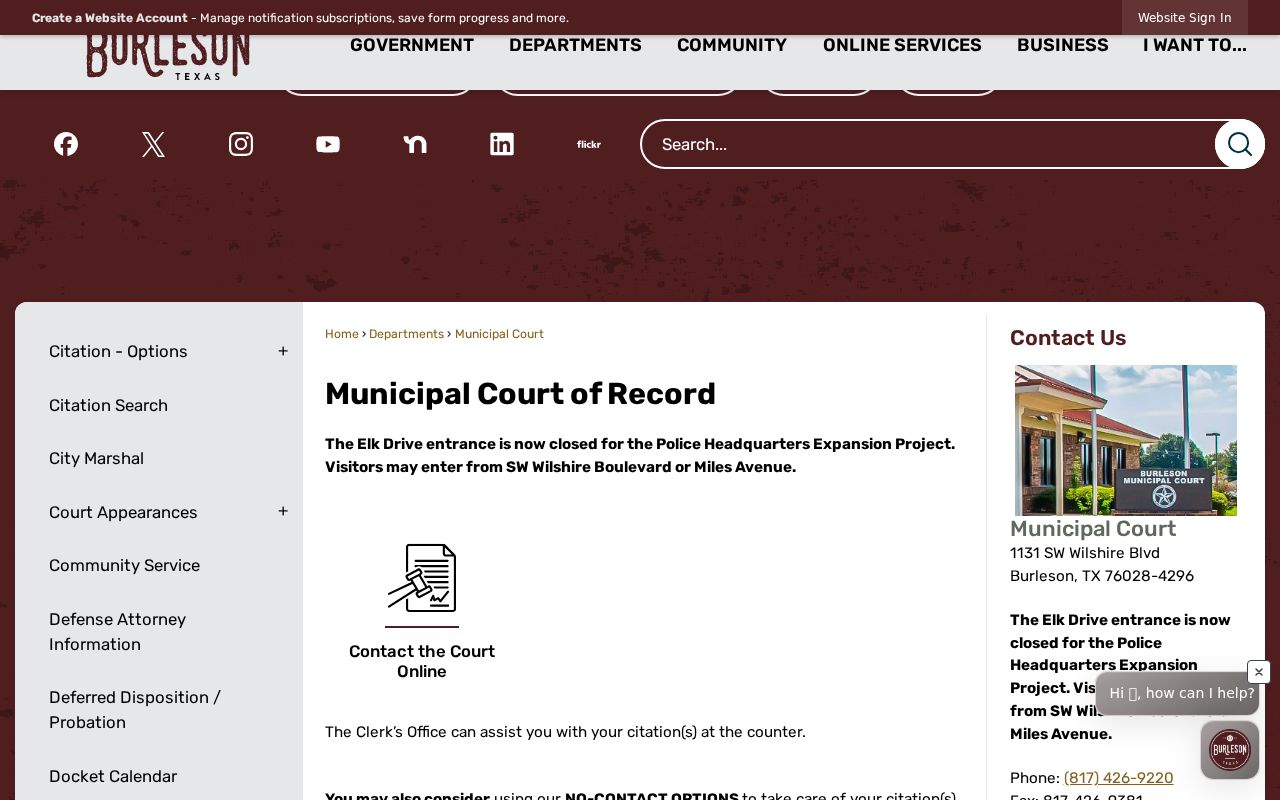Click the Contact the Court Online gavel icon
Screen dimensions: 1280x800
click(x=422, y=578)
